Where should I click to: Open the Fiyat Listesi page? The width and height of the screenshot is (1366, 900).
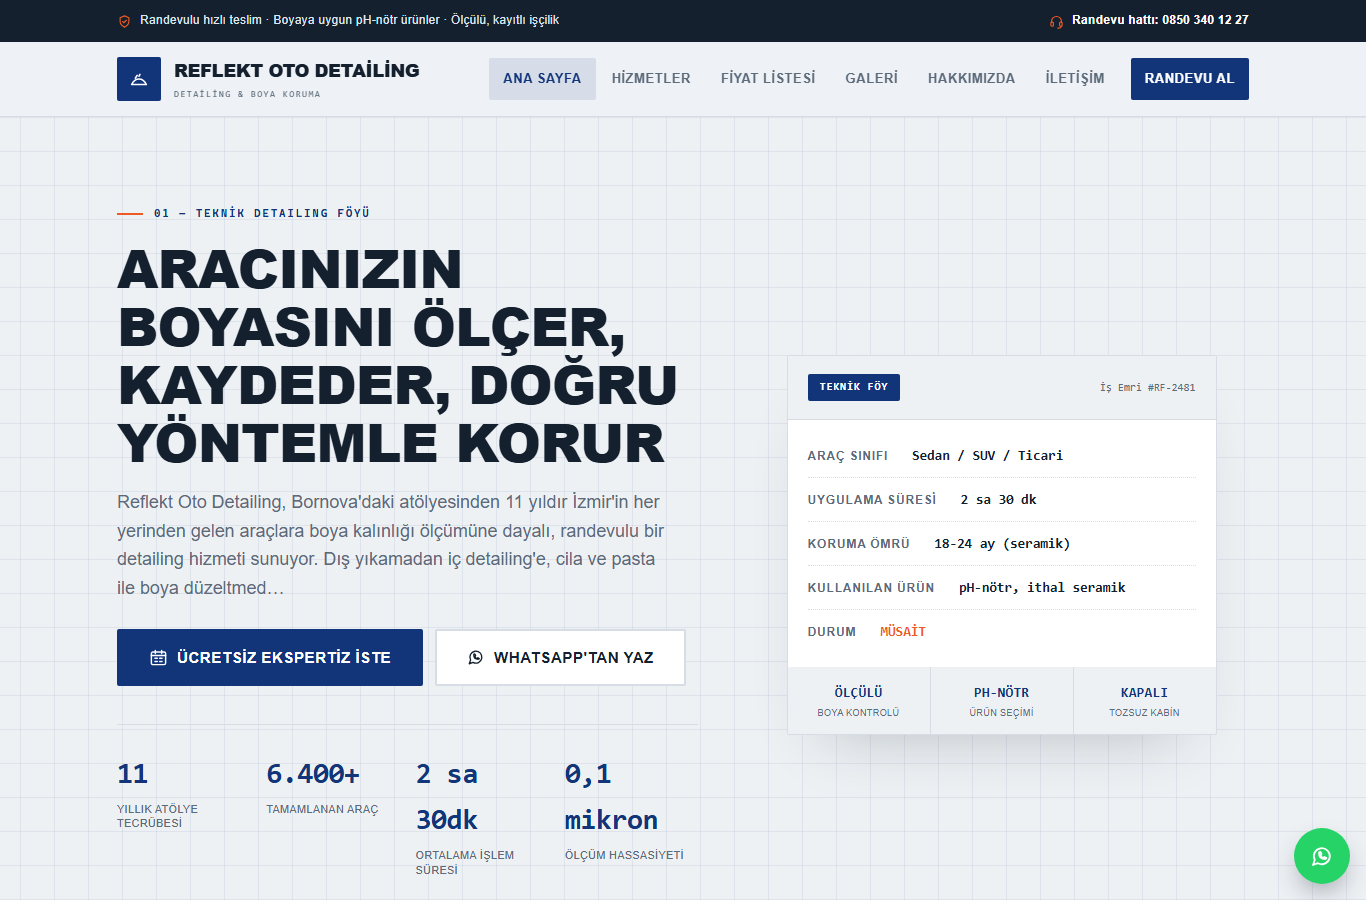(768, 79)
